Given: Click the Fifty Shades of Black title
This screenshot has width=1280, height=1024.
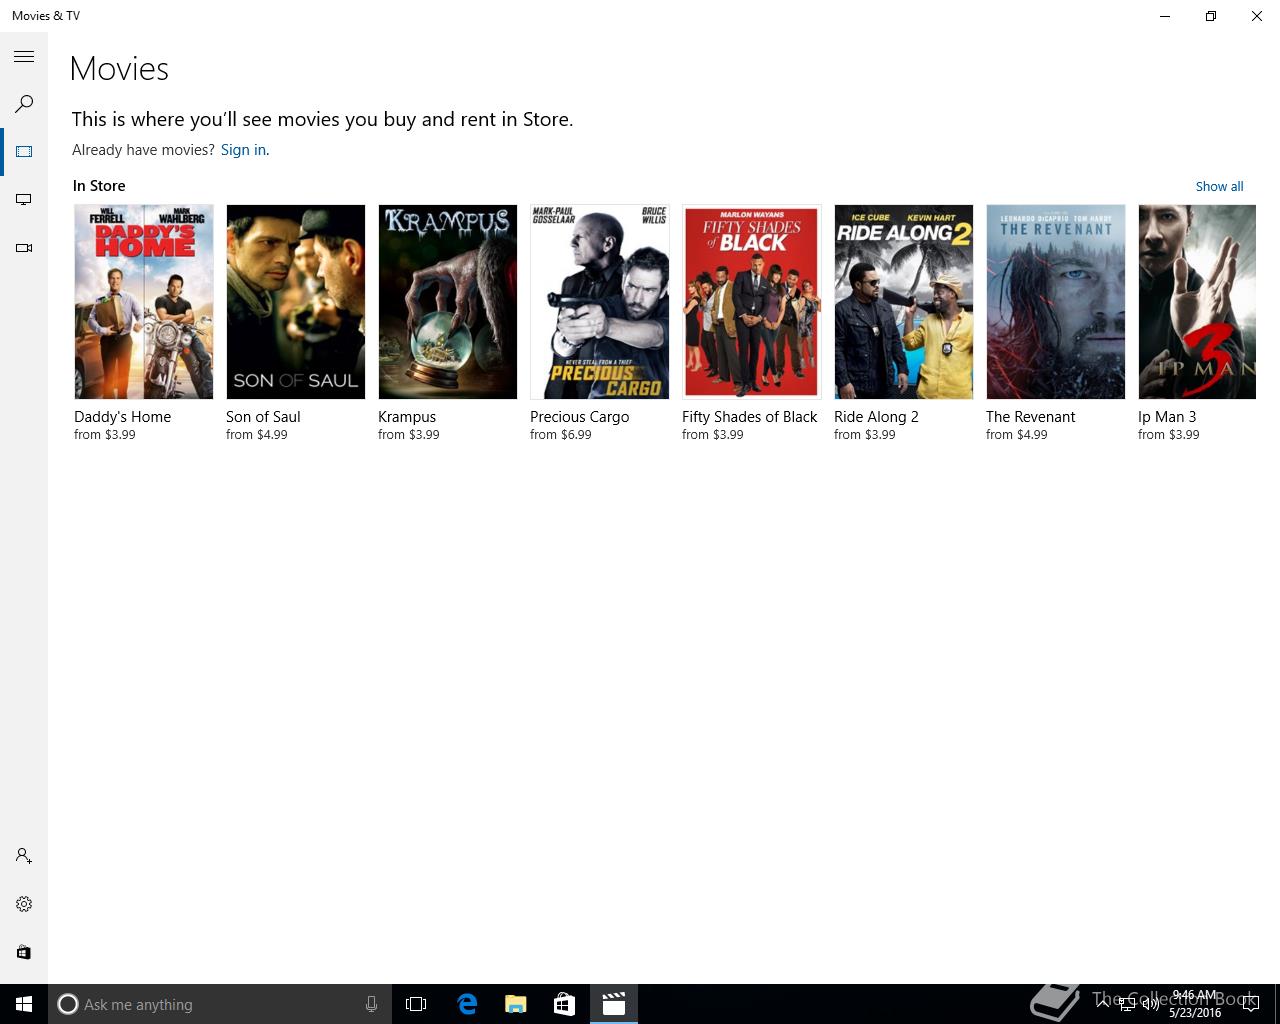Looking at the screenshot, I should point(750,417).
